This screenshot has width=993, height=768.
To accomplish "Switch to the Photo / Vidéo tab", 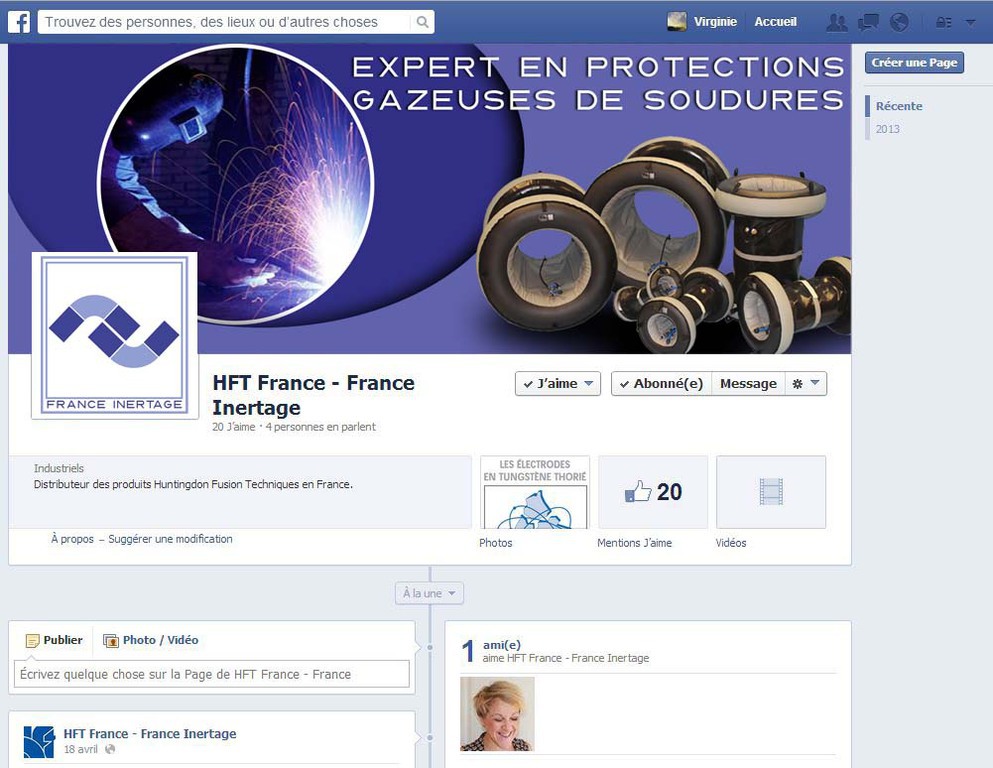I will pos(151,640).
